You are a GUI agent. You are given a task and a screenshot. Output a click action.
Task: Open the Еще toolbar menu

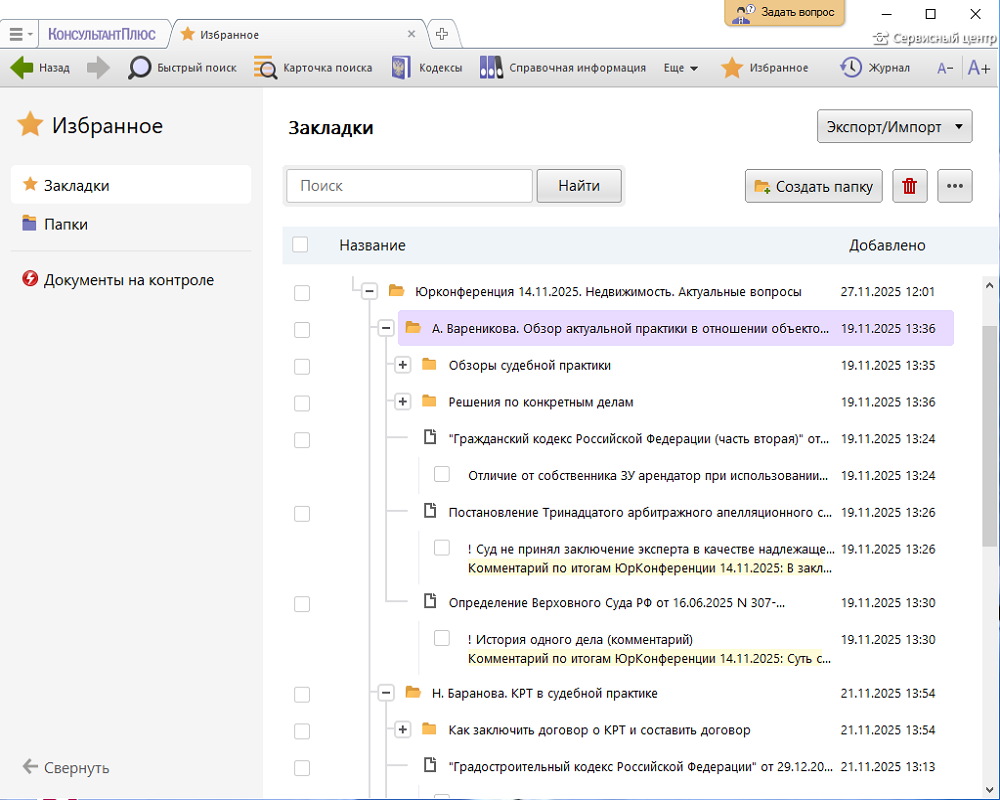coord(680,68)
